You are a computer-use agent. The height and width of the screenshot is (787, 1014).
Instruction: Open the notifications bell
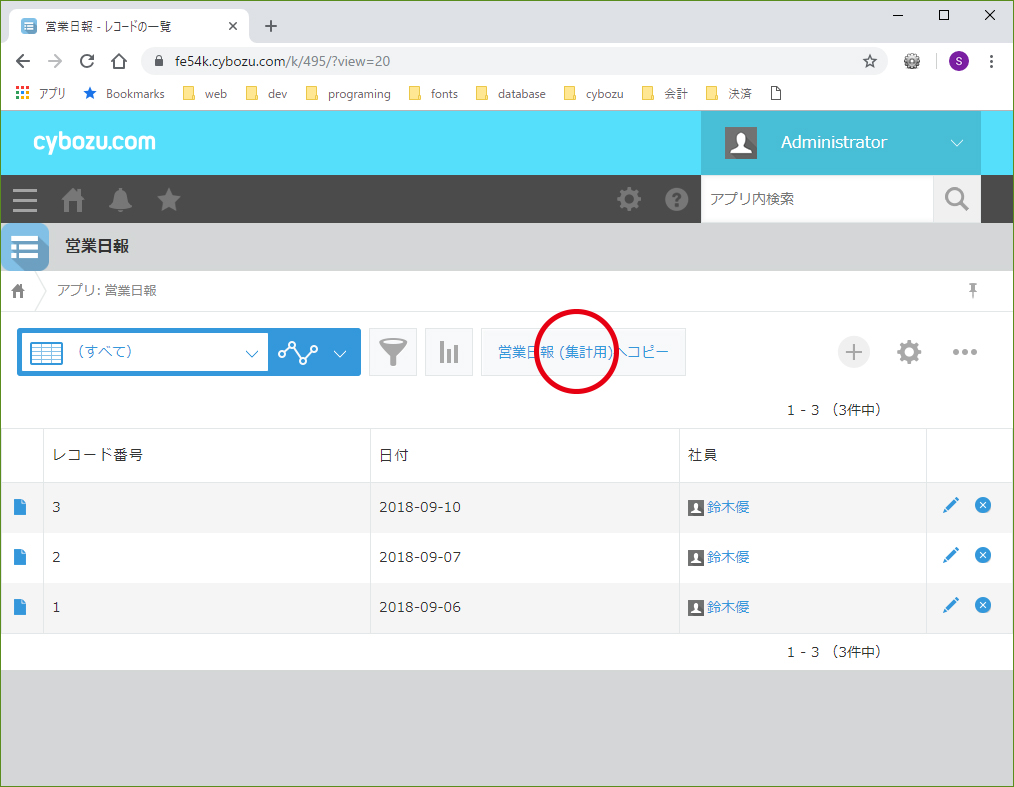(120, 200)
